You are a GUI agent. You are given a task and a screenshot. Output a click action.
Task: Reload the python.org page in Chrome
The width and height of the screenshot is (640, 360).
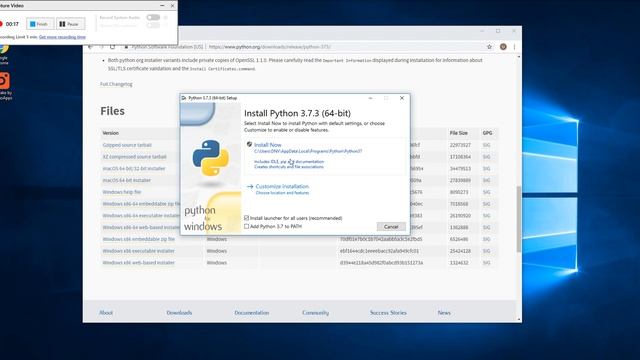[113, 47]
